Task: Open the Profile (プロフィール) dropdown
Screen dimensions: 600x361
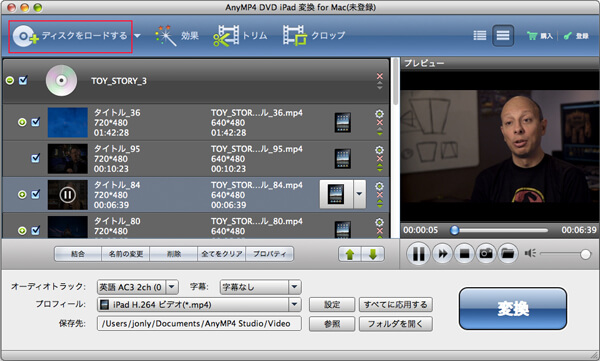Action: click(x=199, y=305)
